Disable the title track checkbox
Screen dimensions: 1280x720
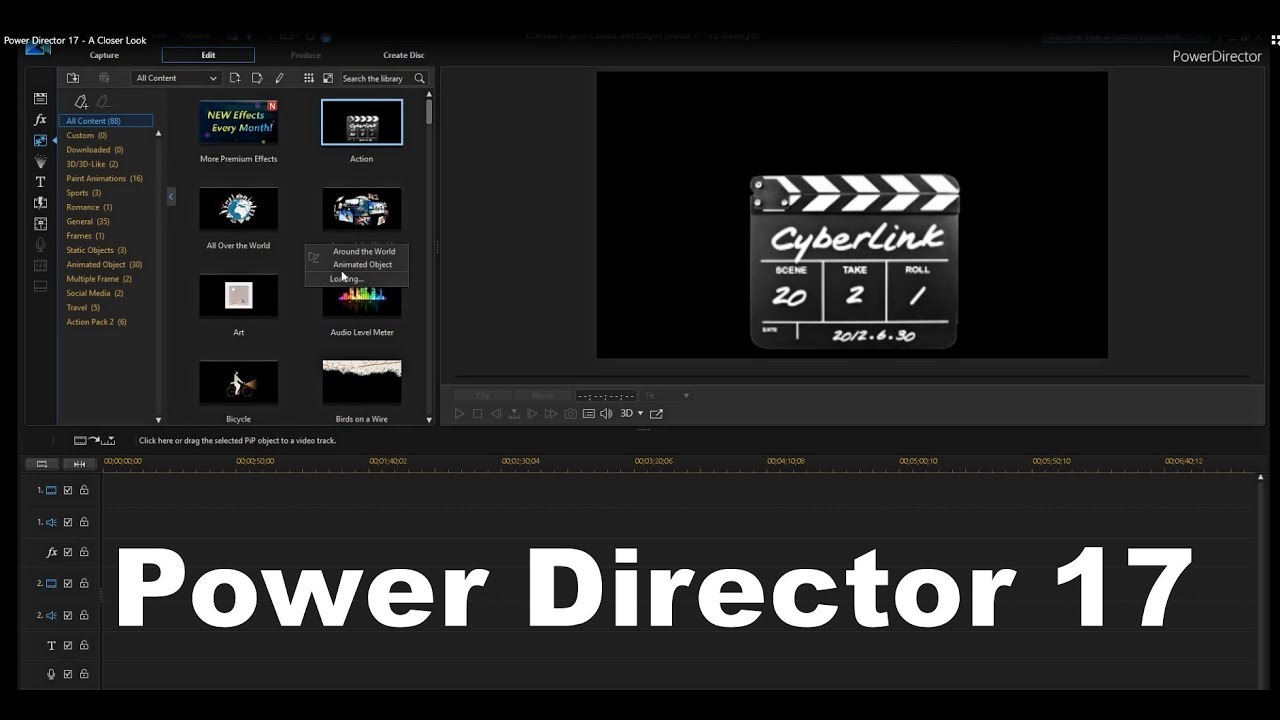68,645
